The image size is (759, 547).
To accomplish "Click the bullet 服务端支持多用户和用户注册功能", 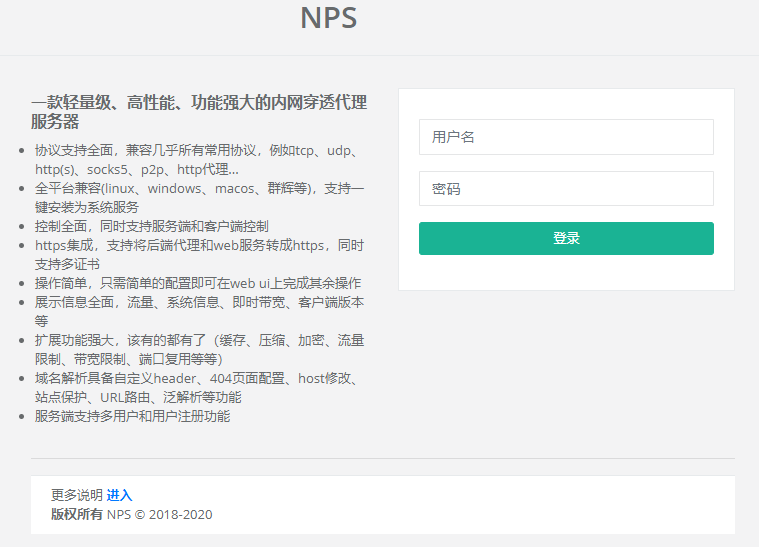I will pyautogui.click(x=133, y=416).
